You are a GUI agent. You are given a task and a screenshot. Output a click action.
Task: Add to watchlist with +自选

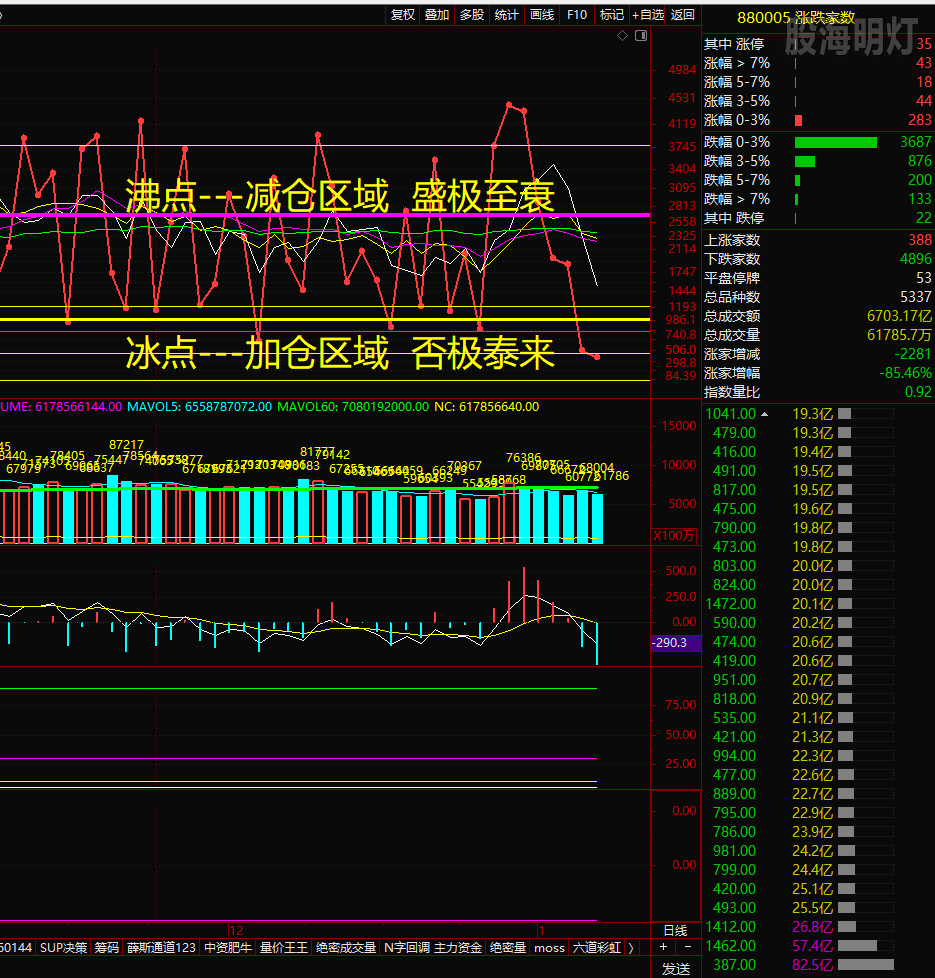pos(647,14)
